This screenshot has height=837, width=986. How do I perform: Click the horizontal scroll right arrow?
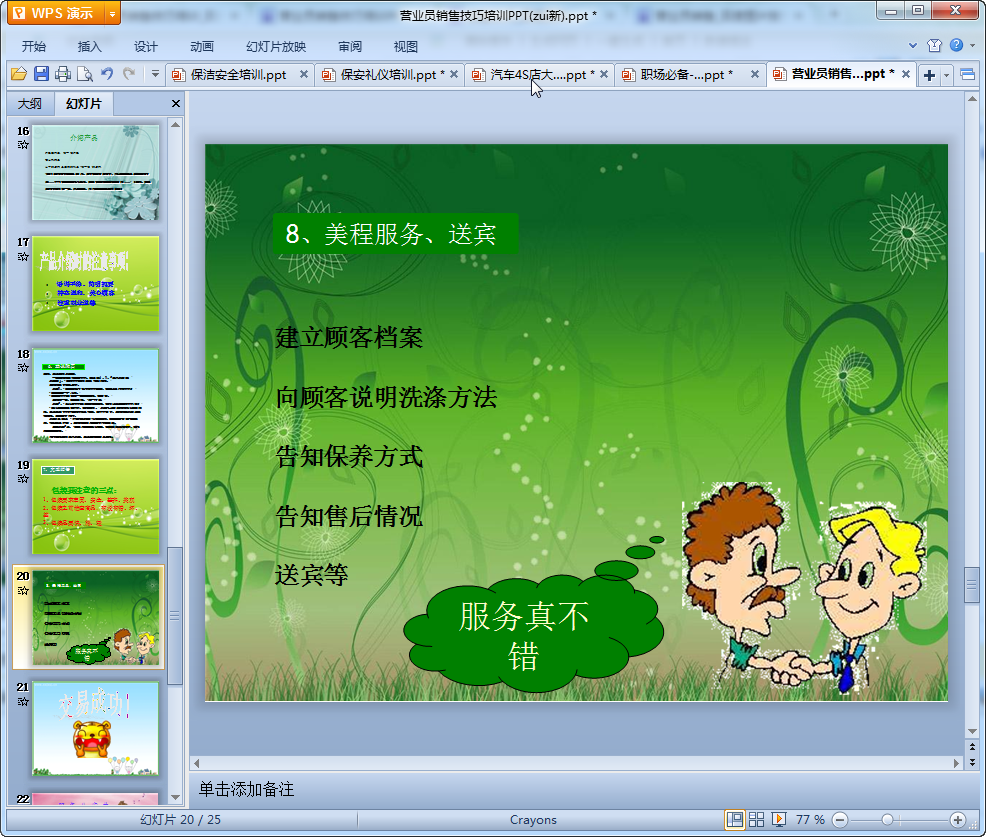tap(956, 763)
